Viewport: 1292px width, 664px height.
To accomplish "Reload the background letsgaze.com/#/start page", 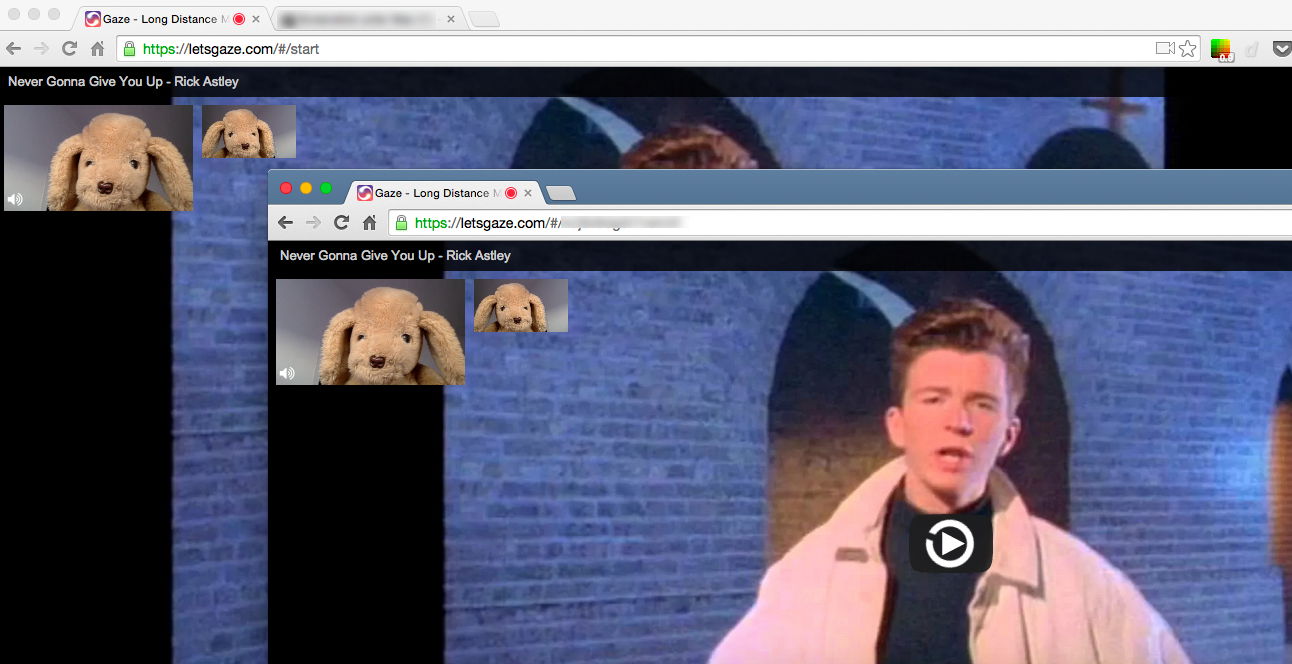I will (69, 48).
